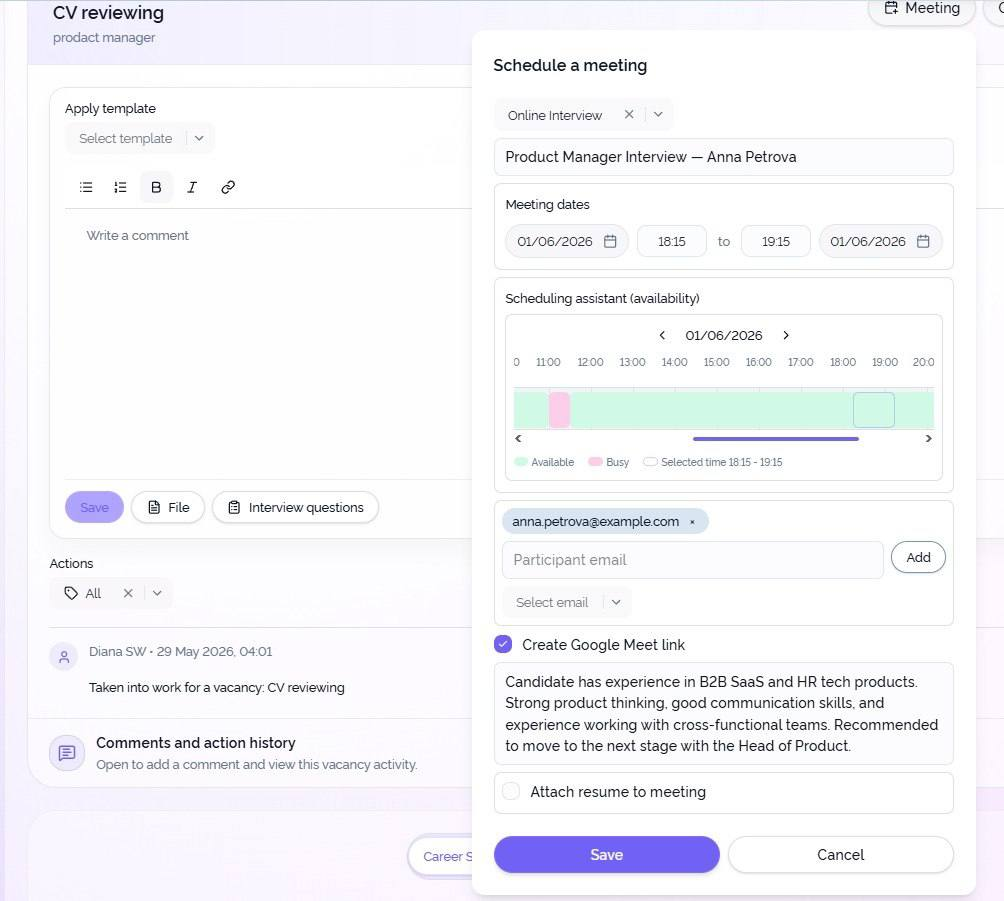Click the tag icon in Actions filter
This screenshot has width=1004, height=901.
[71, 593]
